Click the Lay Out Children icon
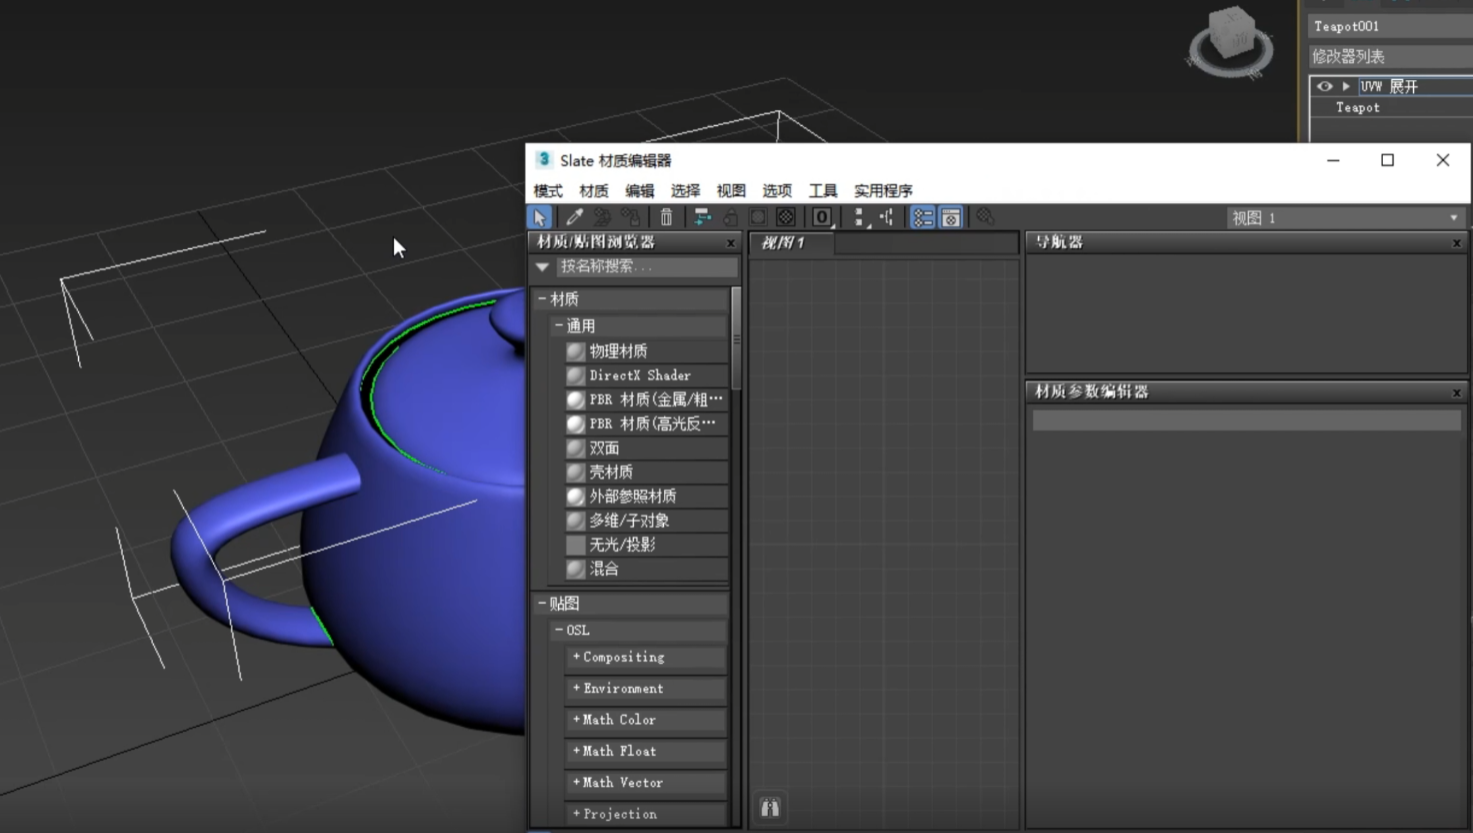This screenshot has height=833, width=1473. coord(887,217)
